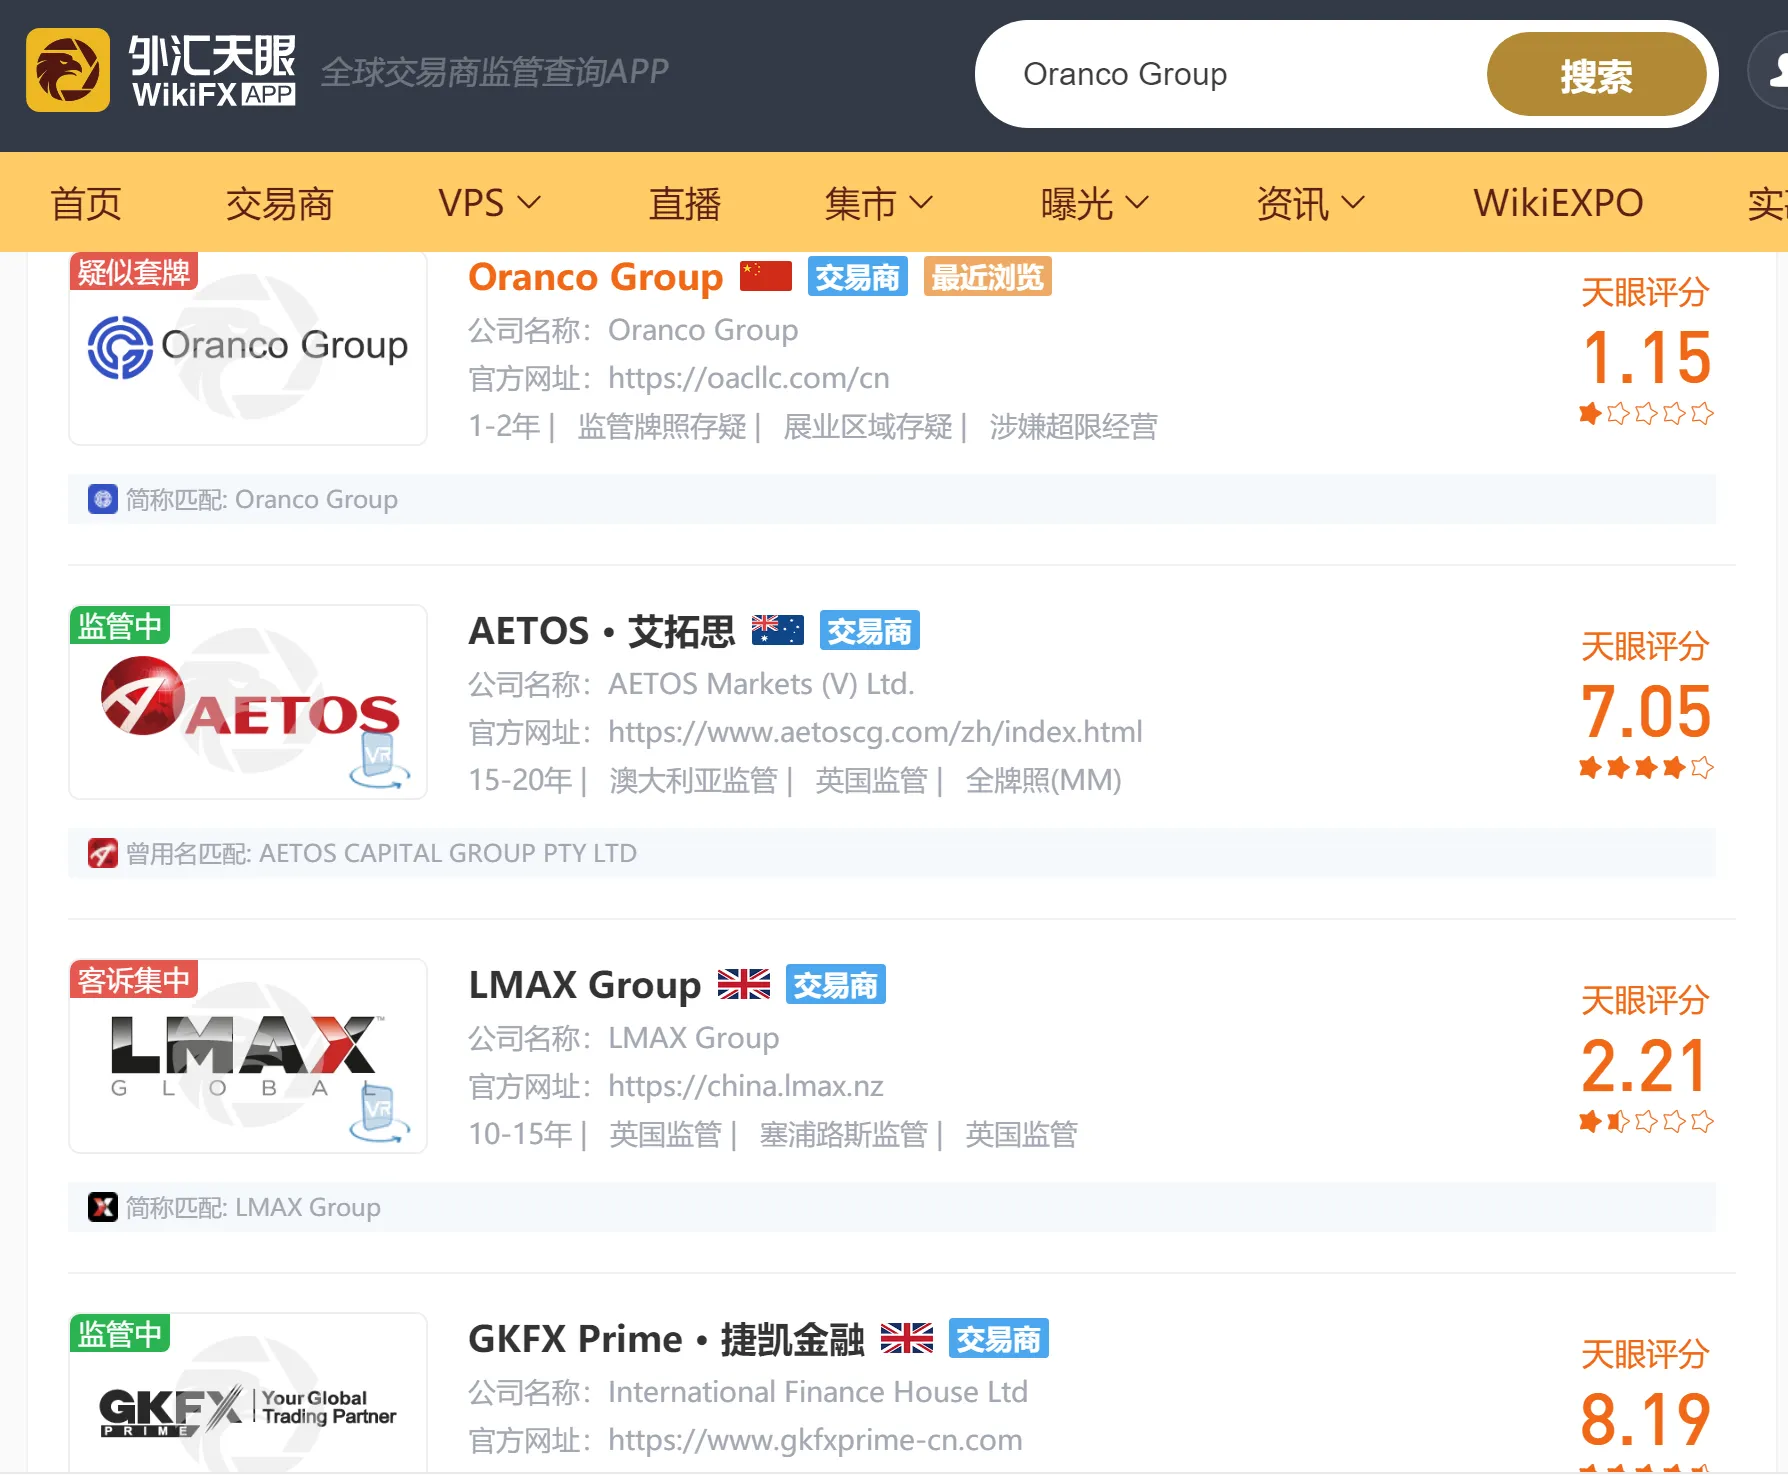Click the score value 7.05

pos(1646,711)
